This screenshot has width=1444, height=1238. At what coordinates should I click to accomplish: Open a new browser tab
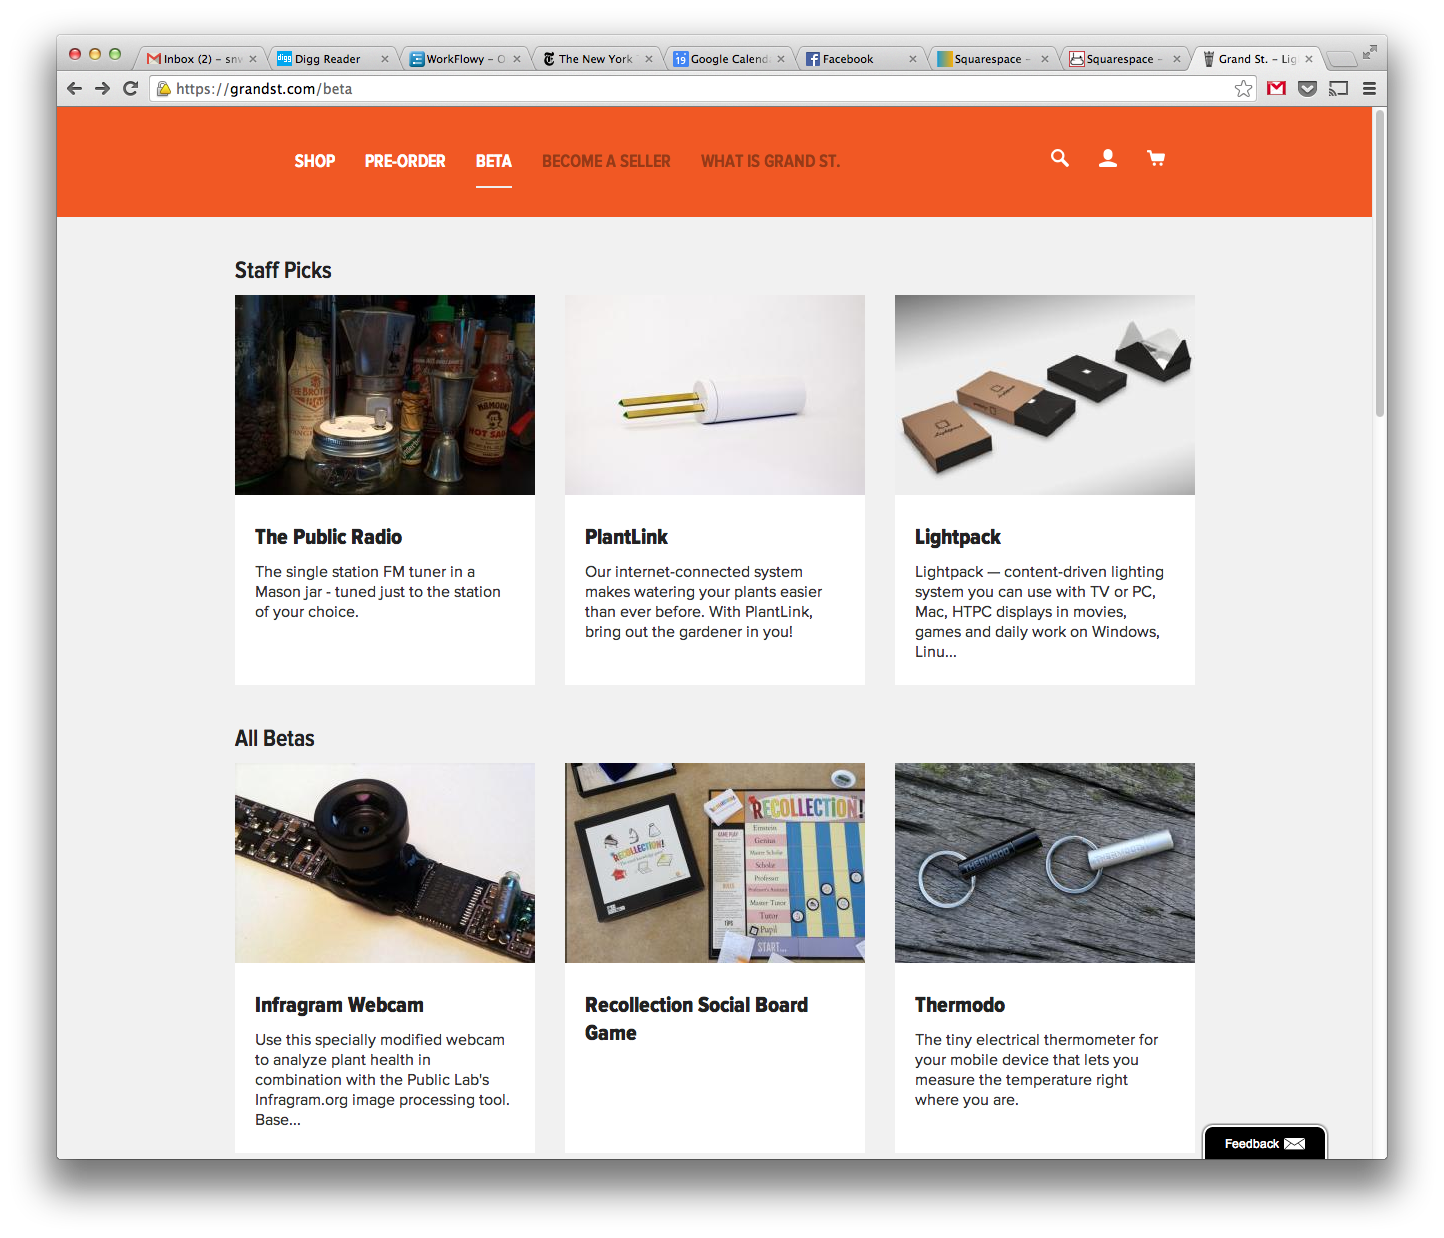pos(1341,59)
